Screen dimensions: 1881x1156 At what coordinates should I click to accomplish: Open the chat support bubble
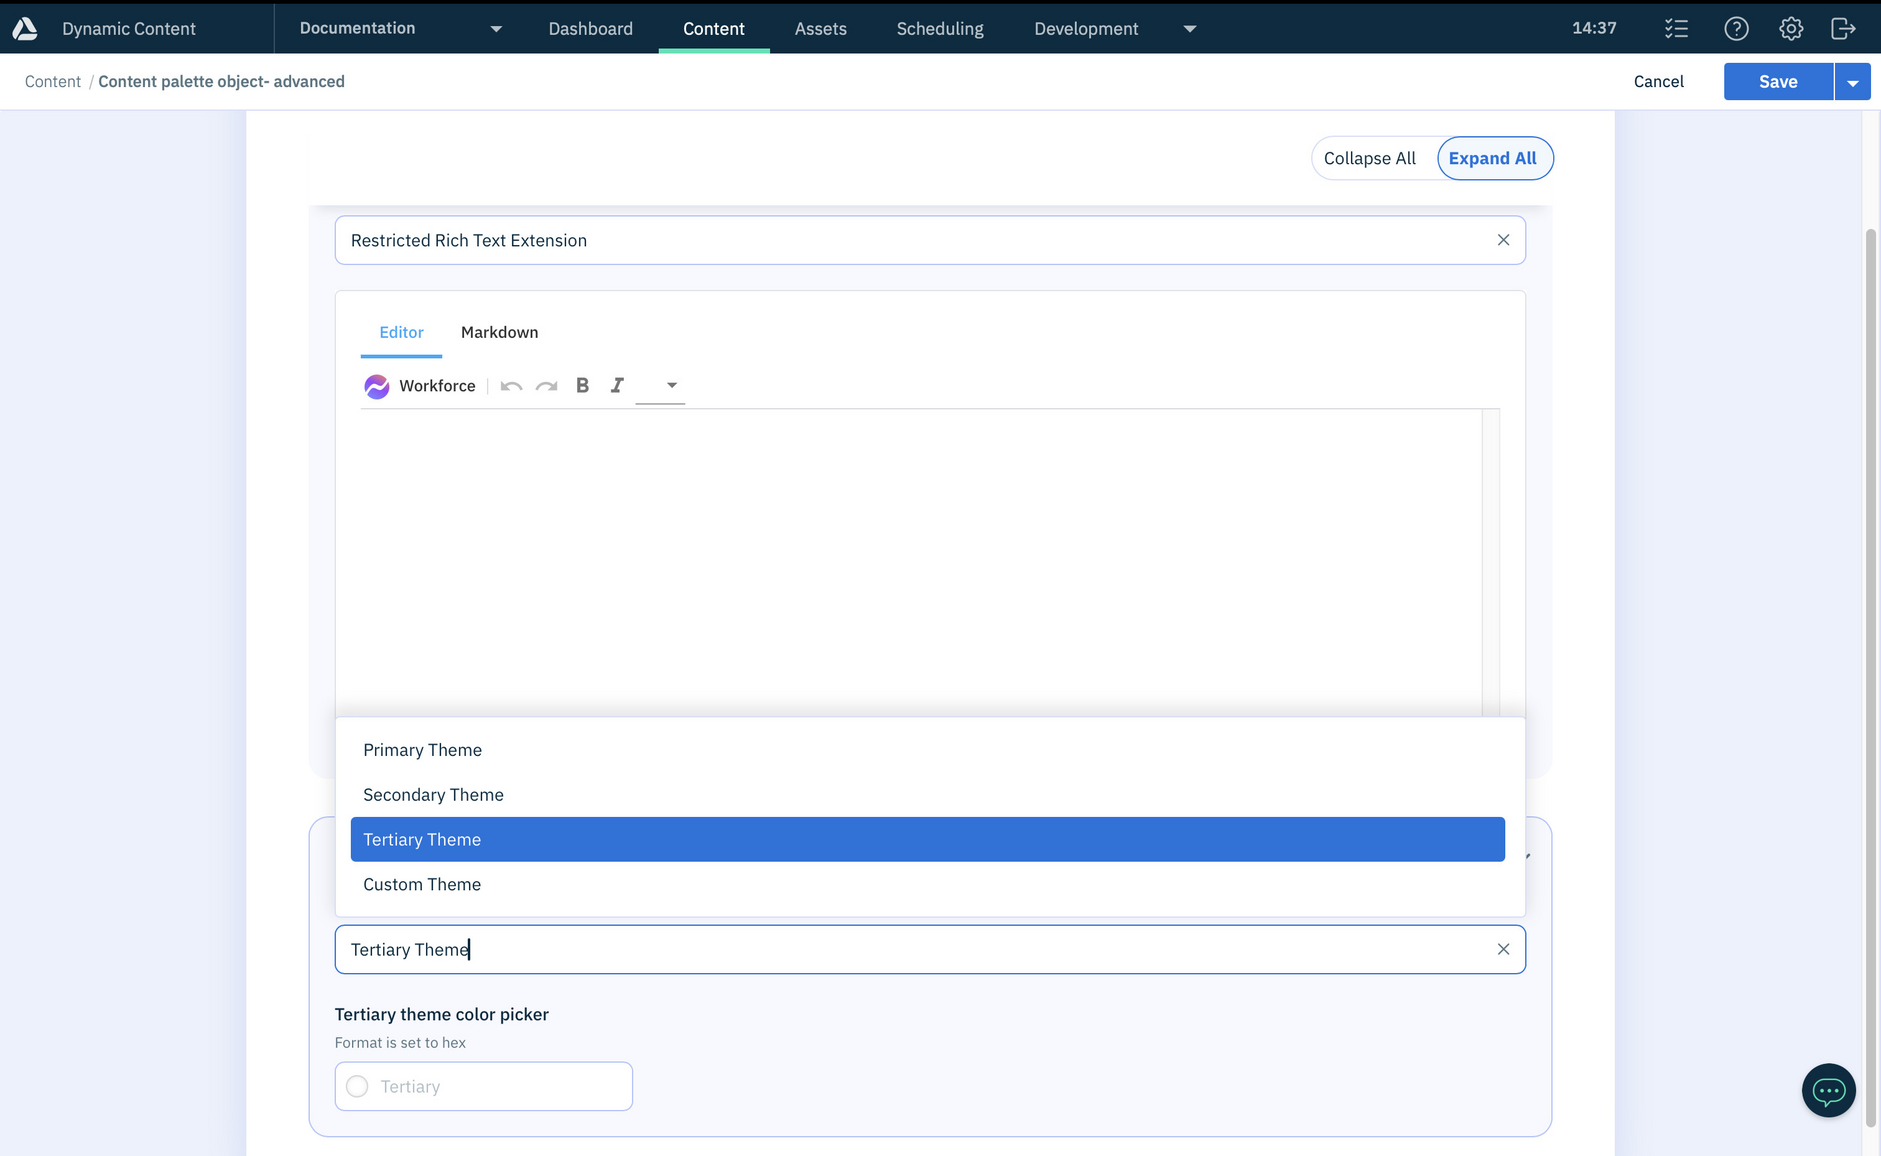point(1828,1090)
